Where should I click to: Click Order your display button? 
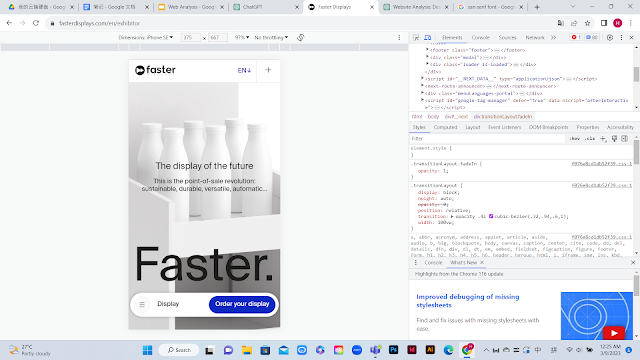pos(242,304)
